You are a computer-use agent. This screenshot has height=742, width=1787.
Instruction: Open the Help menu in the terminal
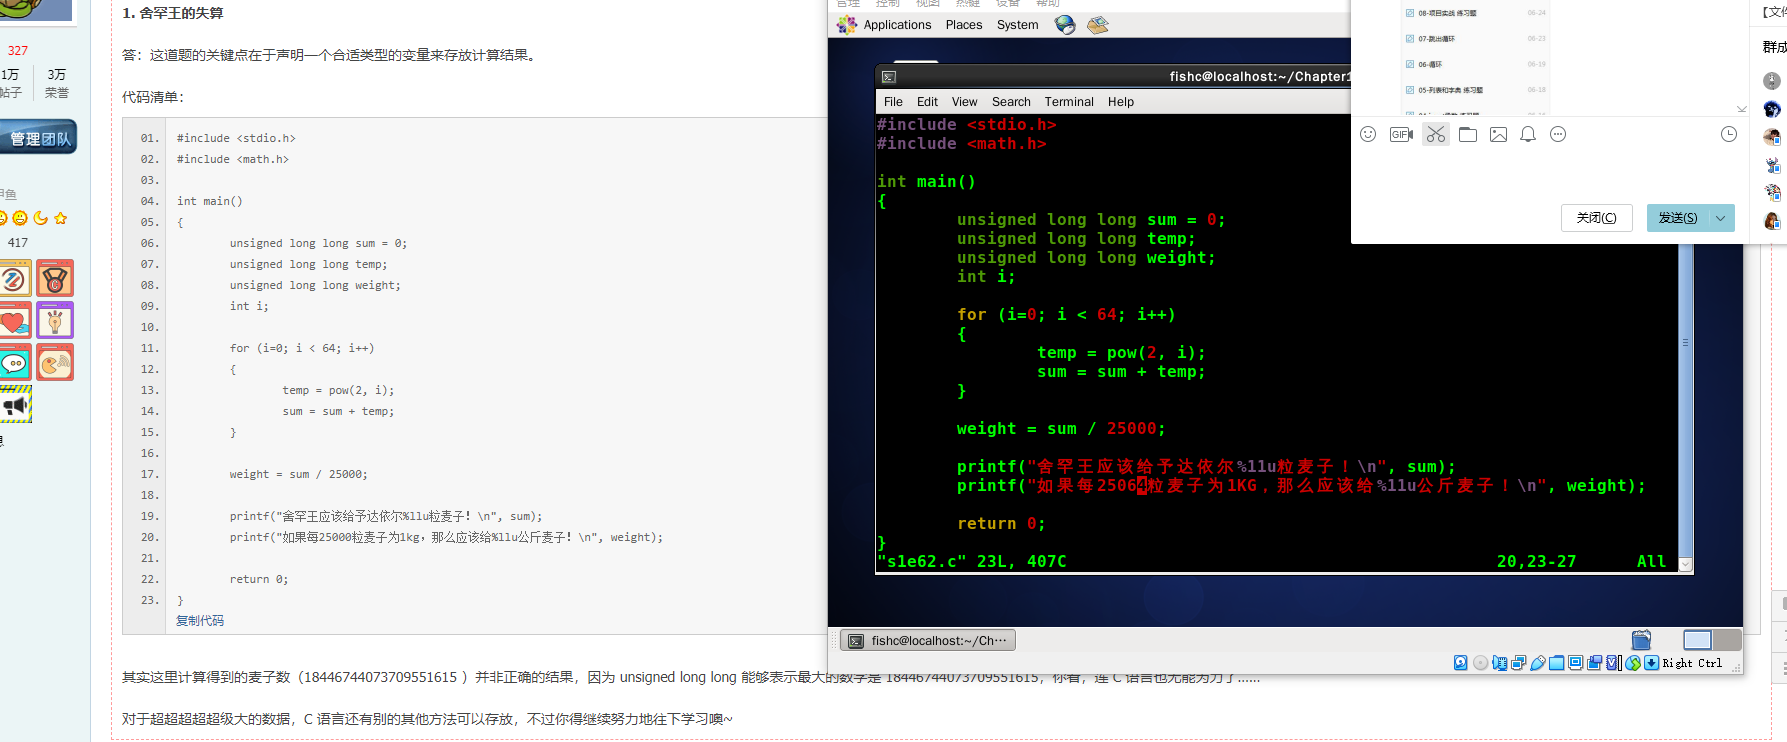pyautogui.click(x=1121, y=102)
